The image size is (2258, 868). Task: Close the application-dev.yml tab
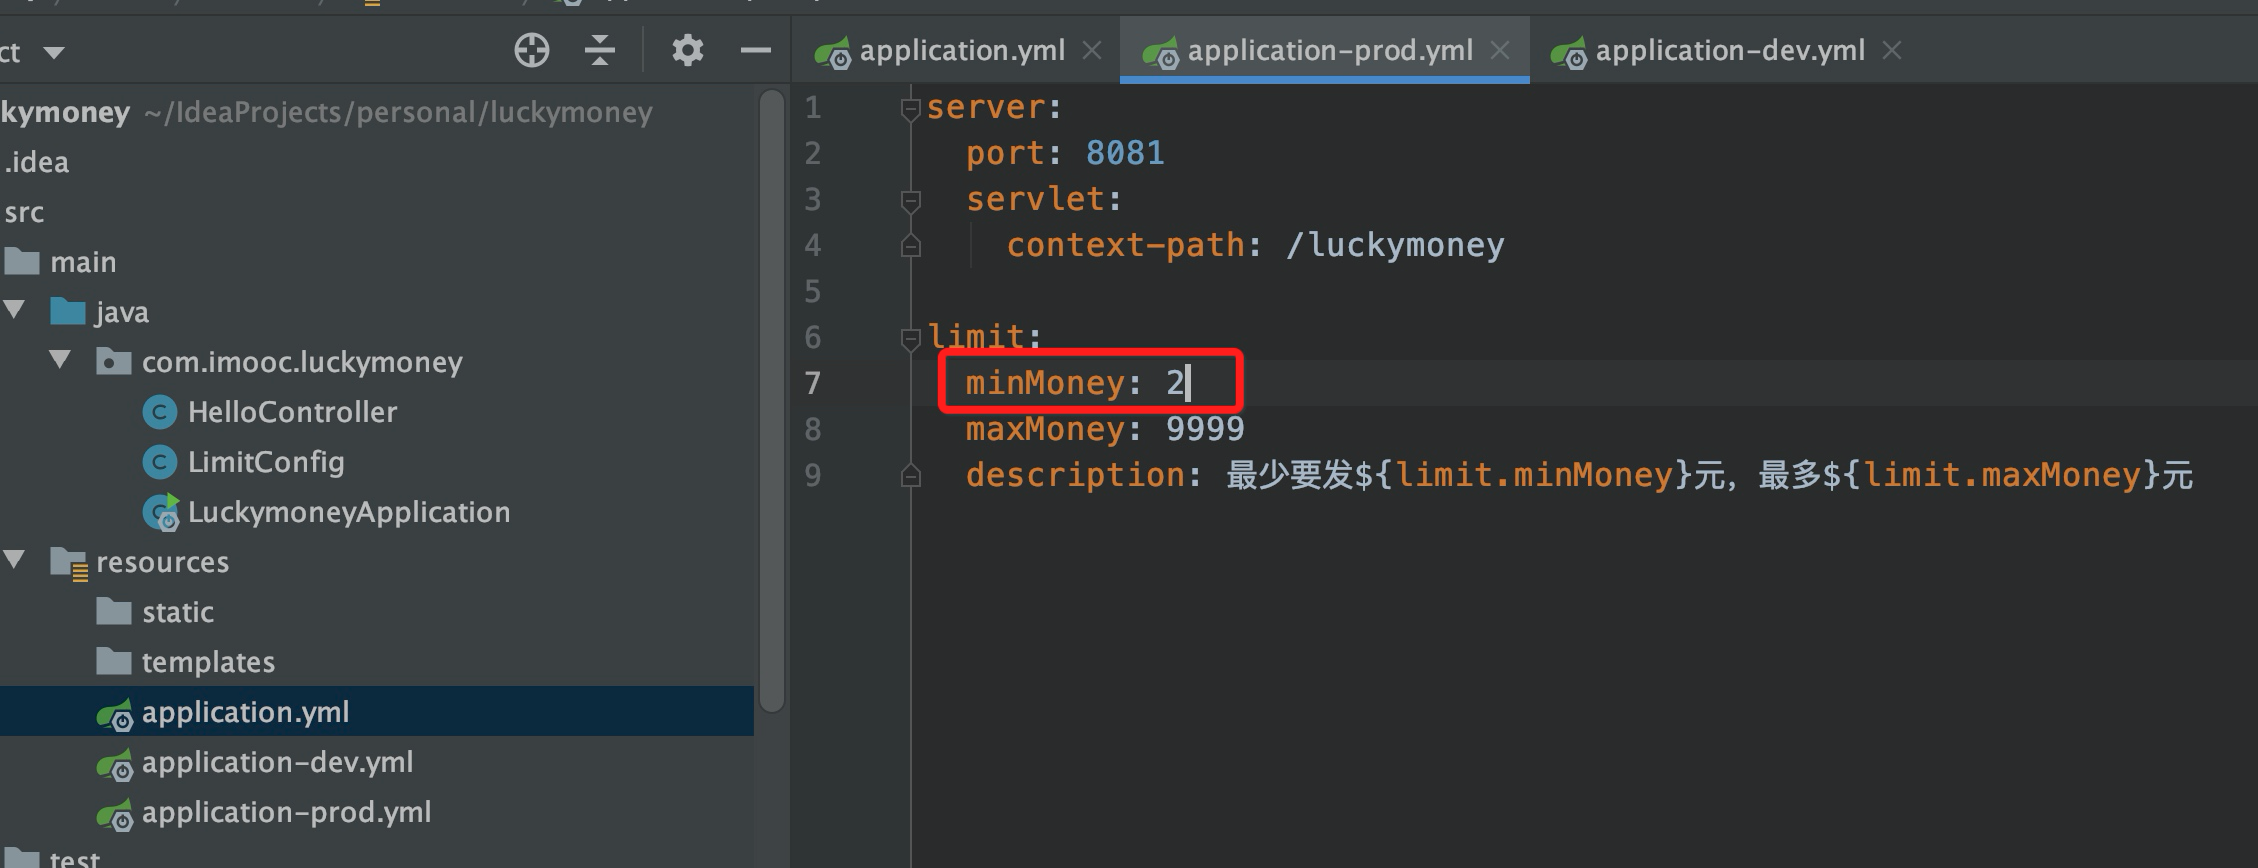[1892, 50]
